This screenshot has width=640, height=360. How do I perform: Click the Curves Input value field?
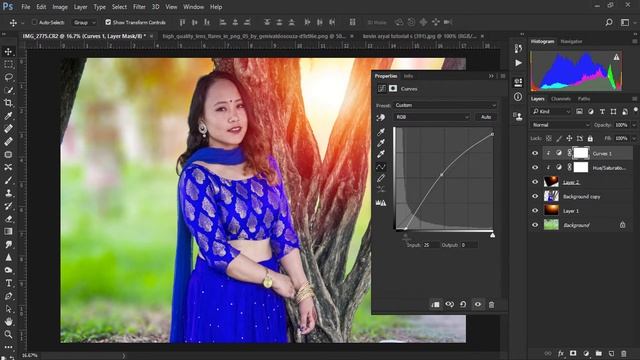431,245
